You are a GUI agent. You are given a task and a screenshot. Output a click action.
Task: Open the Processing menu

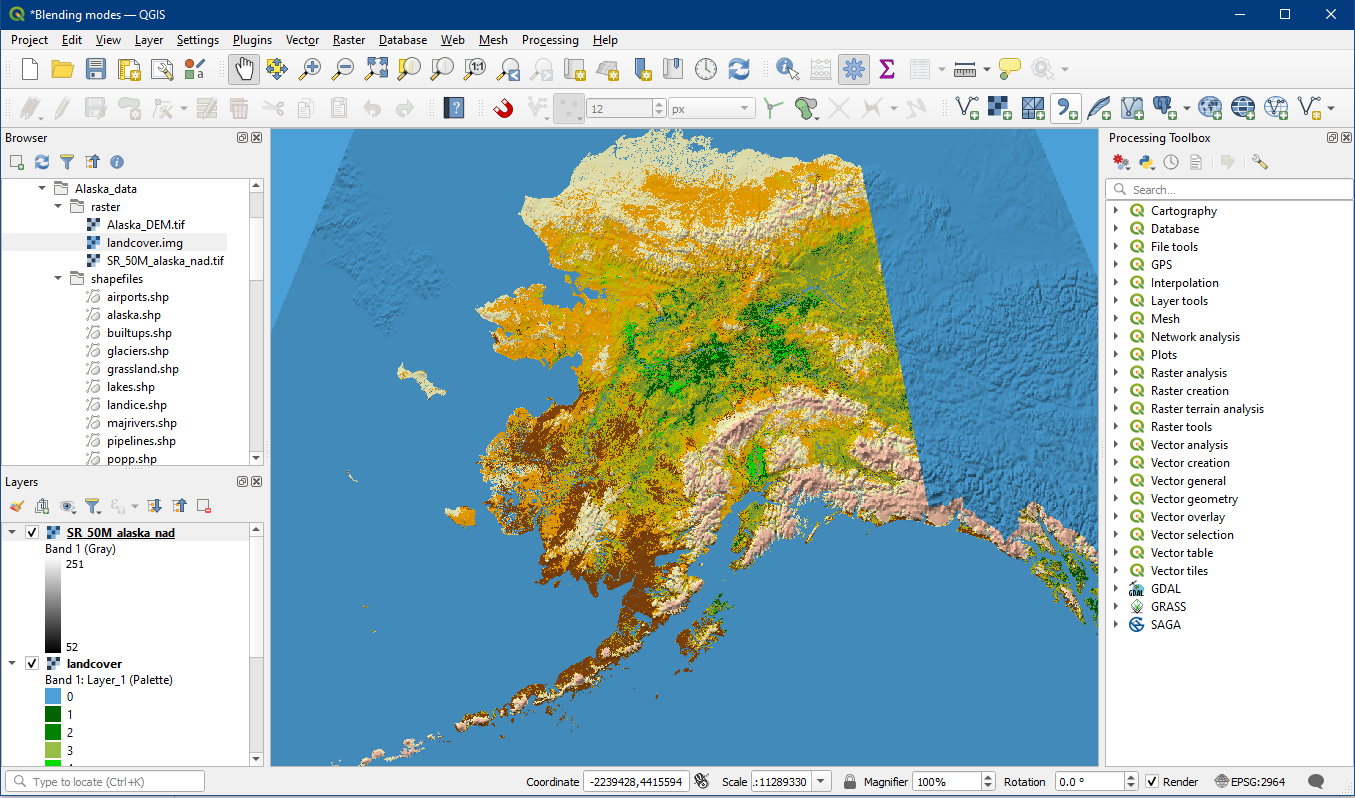[549, 40]
